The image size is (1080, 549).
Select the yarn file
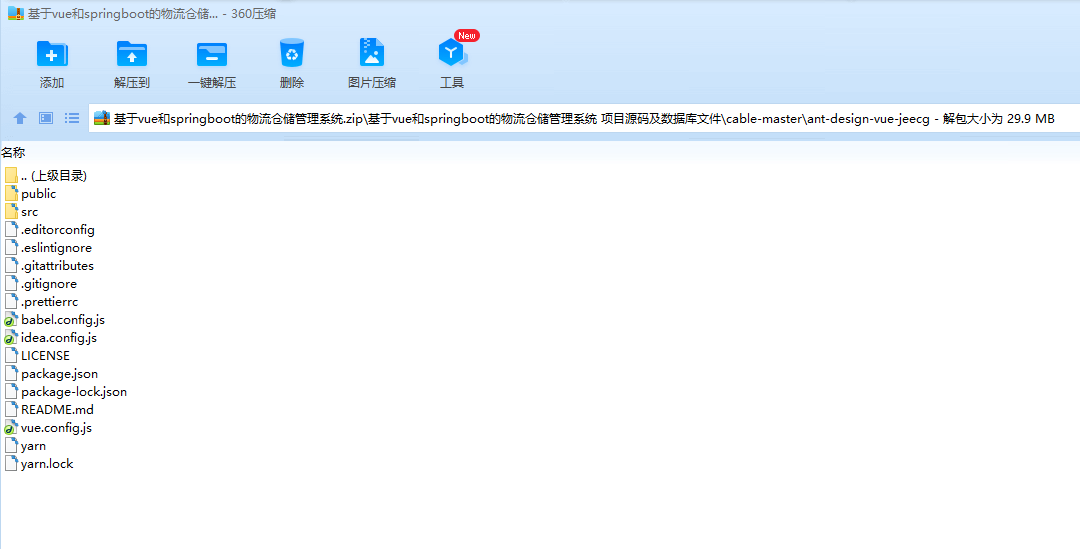(25, 446)
